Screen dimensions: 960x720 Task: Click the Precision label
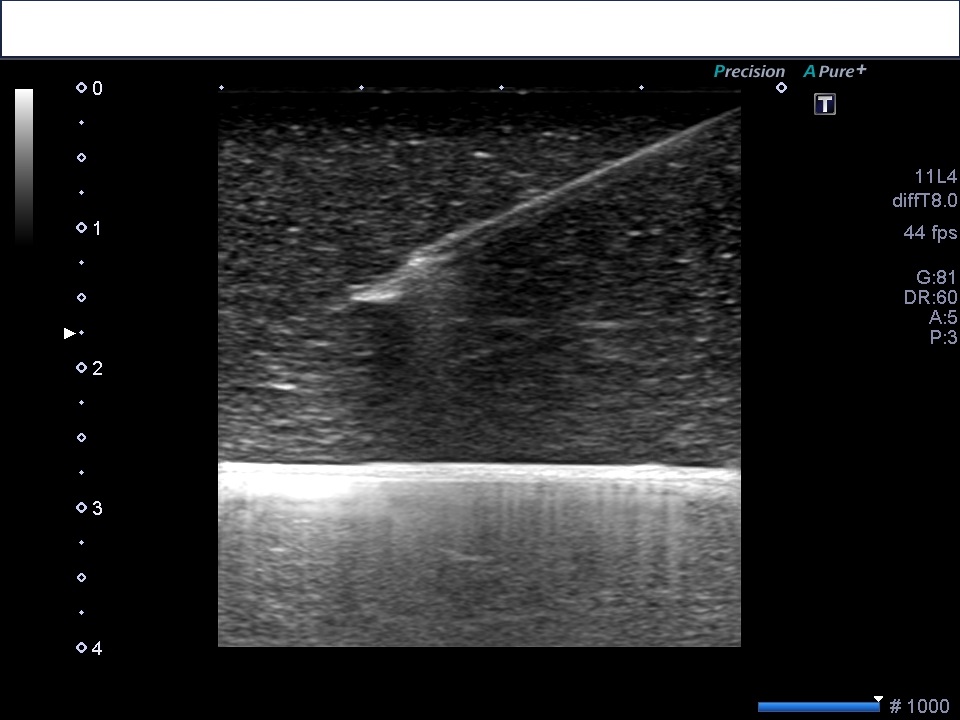(x=749, y=72)
